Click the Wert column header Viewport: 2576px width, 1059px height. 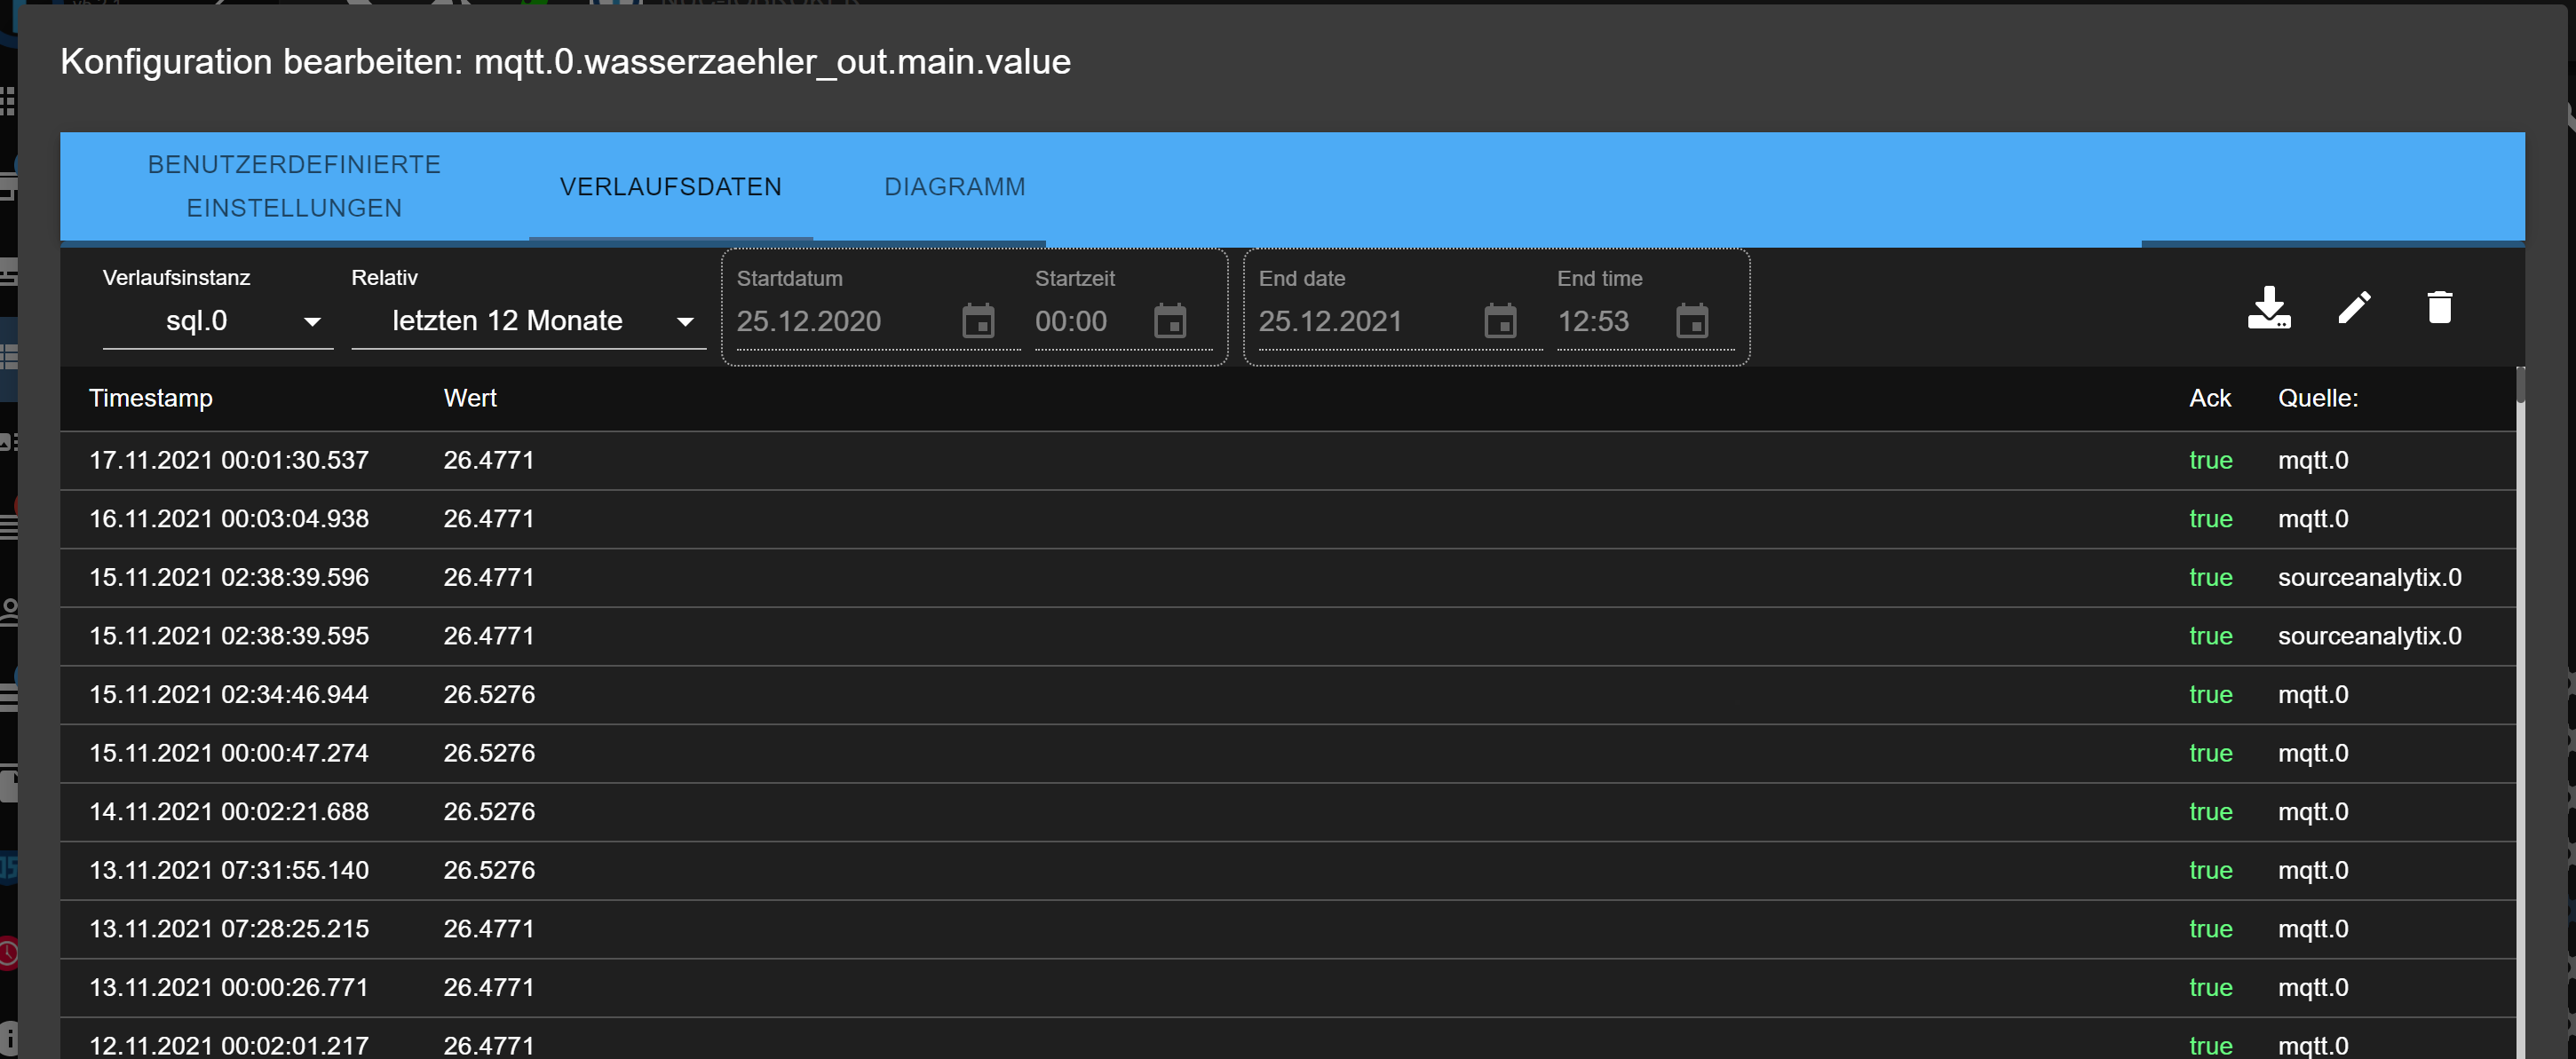coord(470,398)
